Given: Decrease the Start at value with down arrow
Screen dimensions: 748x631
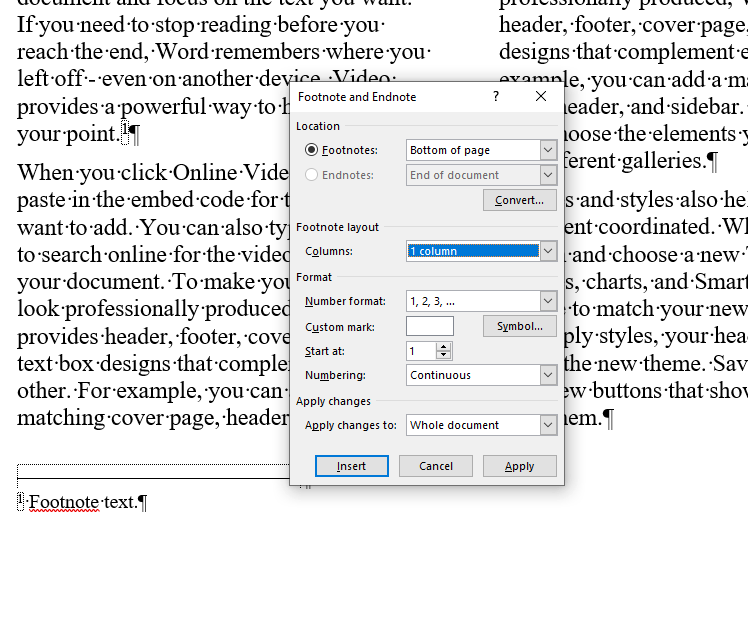Looking at the screenshot, I should pyautogui.click(x=444, y=355).
